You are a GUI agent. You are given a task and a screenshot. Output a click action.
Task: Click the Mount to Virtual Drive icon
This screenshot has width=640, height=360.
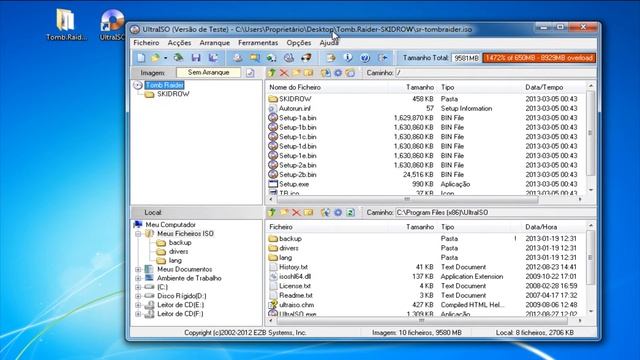(289, 58)
